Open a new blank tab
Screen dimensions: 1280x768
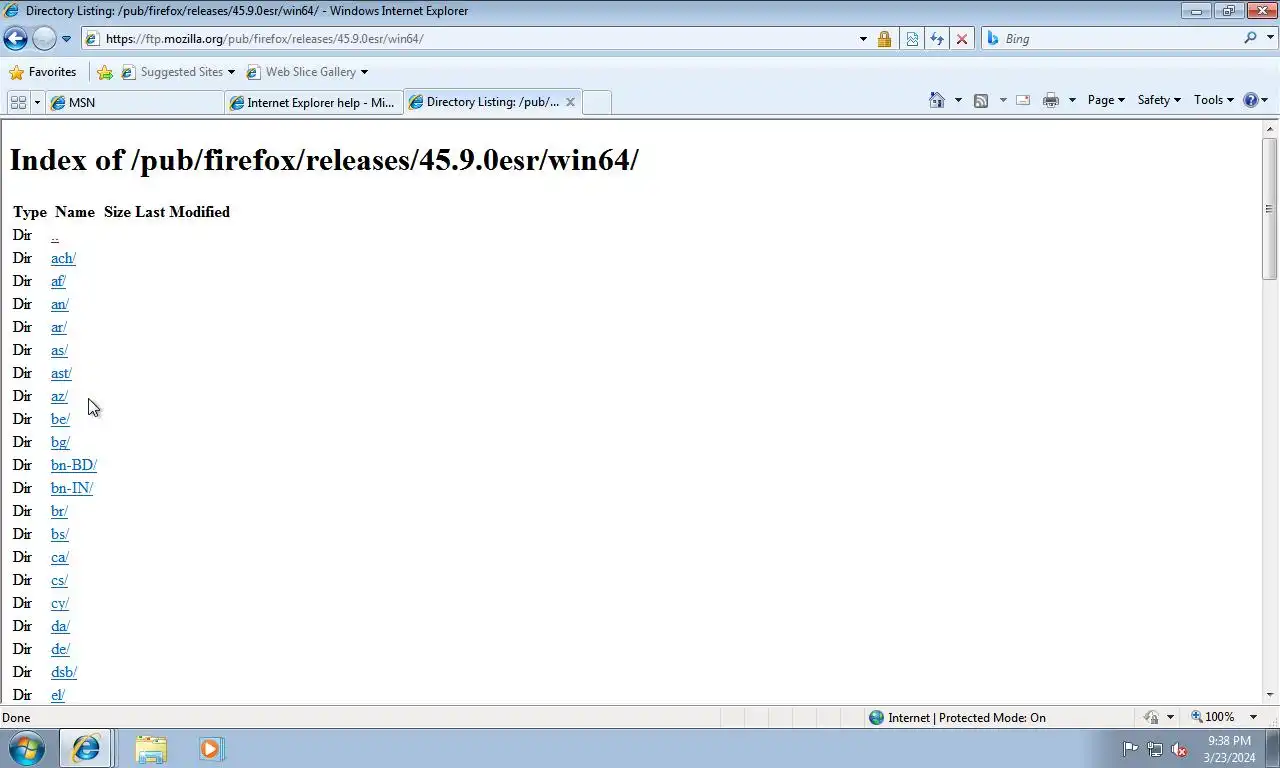pos(596,102)
